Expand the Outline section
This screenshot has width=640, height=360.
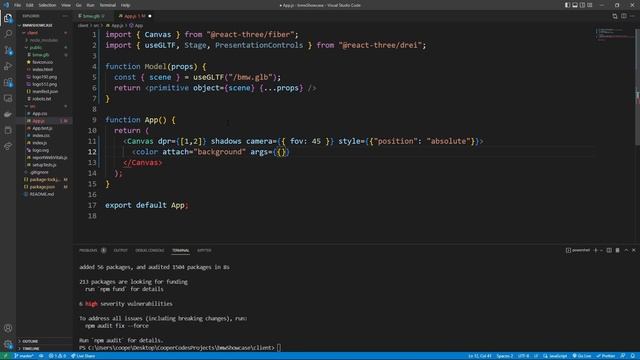pos(44,341)
